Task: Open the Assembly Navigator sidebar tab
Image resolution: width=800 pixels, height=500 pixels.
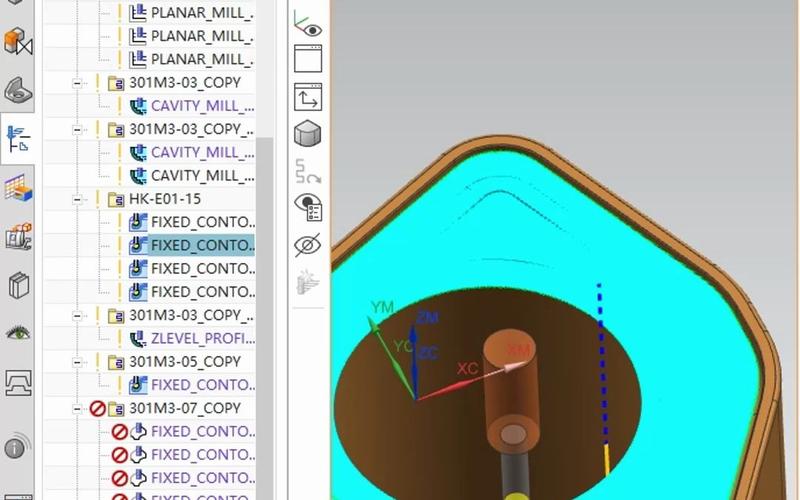Action: click(x=18, y=42)
